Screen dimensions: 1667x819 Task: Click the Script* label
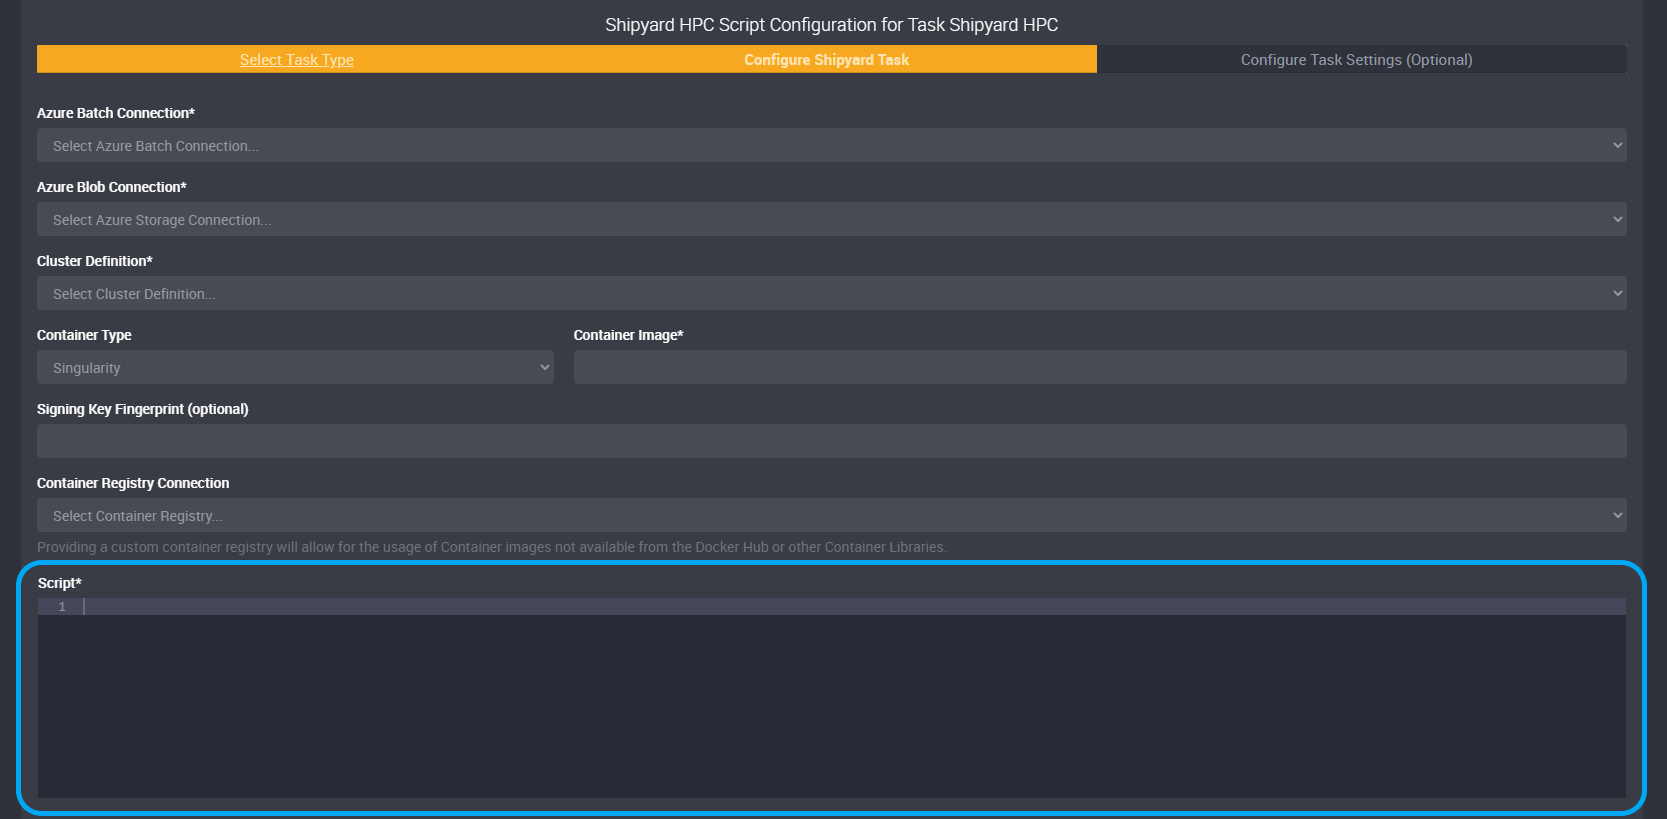tap(60, 583)
